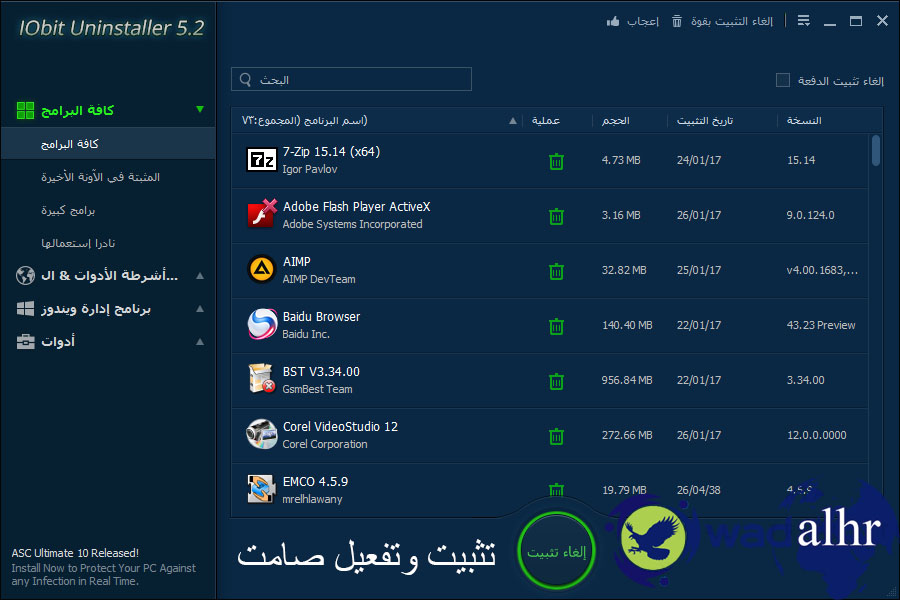
Task: Open recently installed programs list
Action: coord(100,177)
